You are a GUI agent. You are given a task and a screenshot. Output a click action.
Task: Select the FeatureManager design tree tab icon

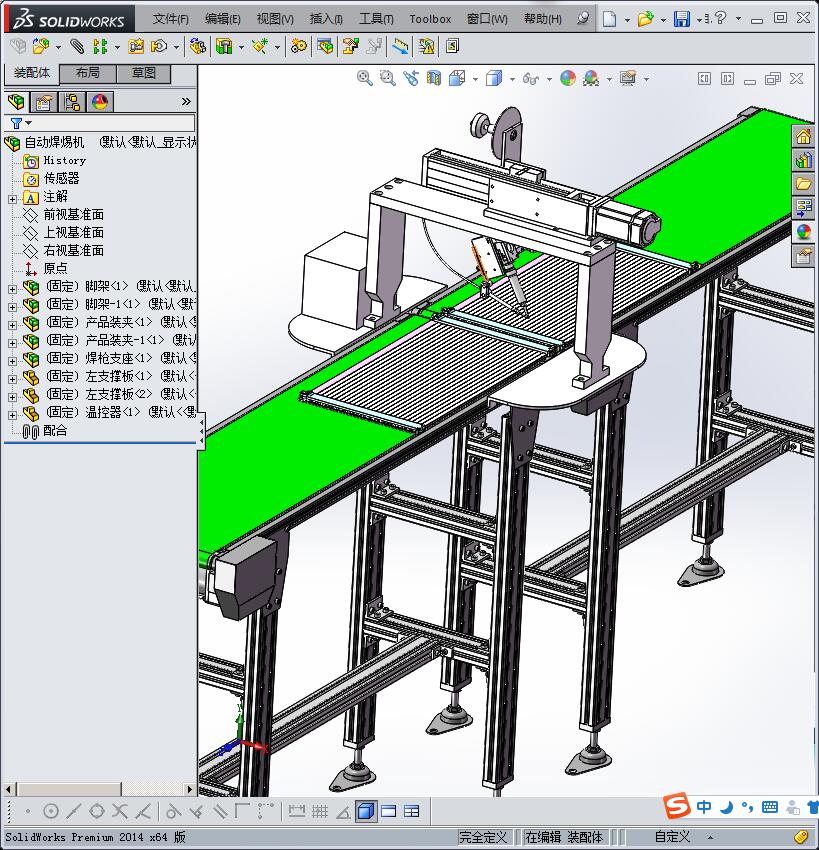coord(16,101)
